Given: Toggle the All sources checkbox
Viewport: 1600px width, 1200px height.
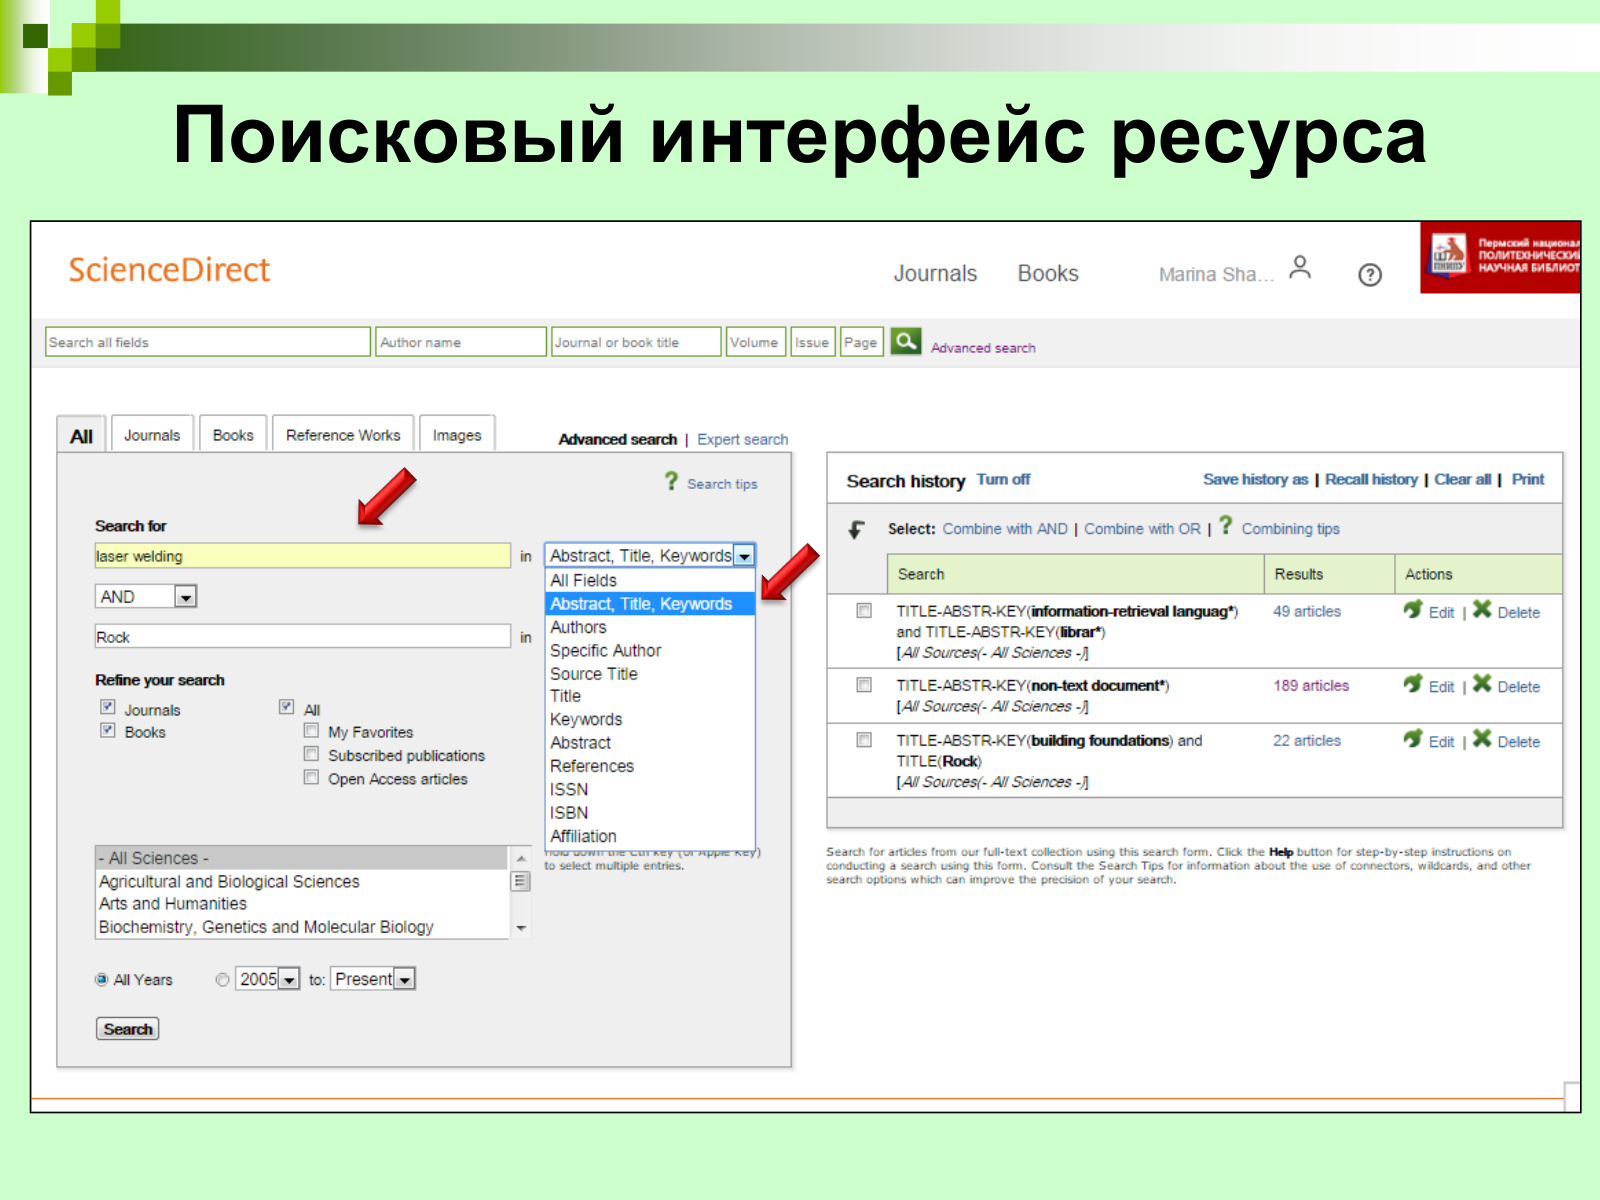Looking at the screenshot, I should [287, 707].
